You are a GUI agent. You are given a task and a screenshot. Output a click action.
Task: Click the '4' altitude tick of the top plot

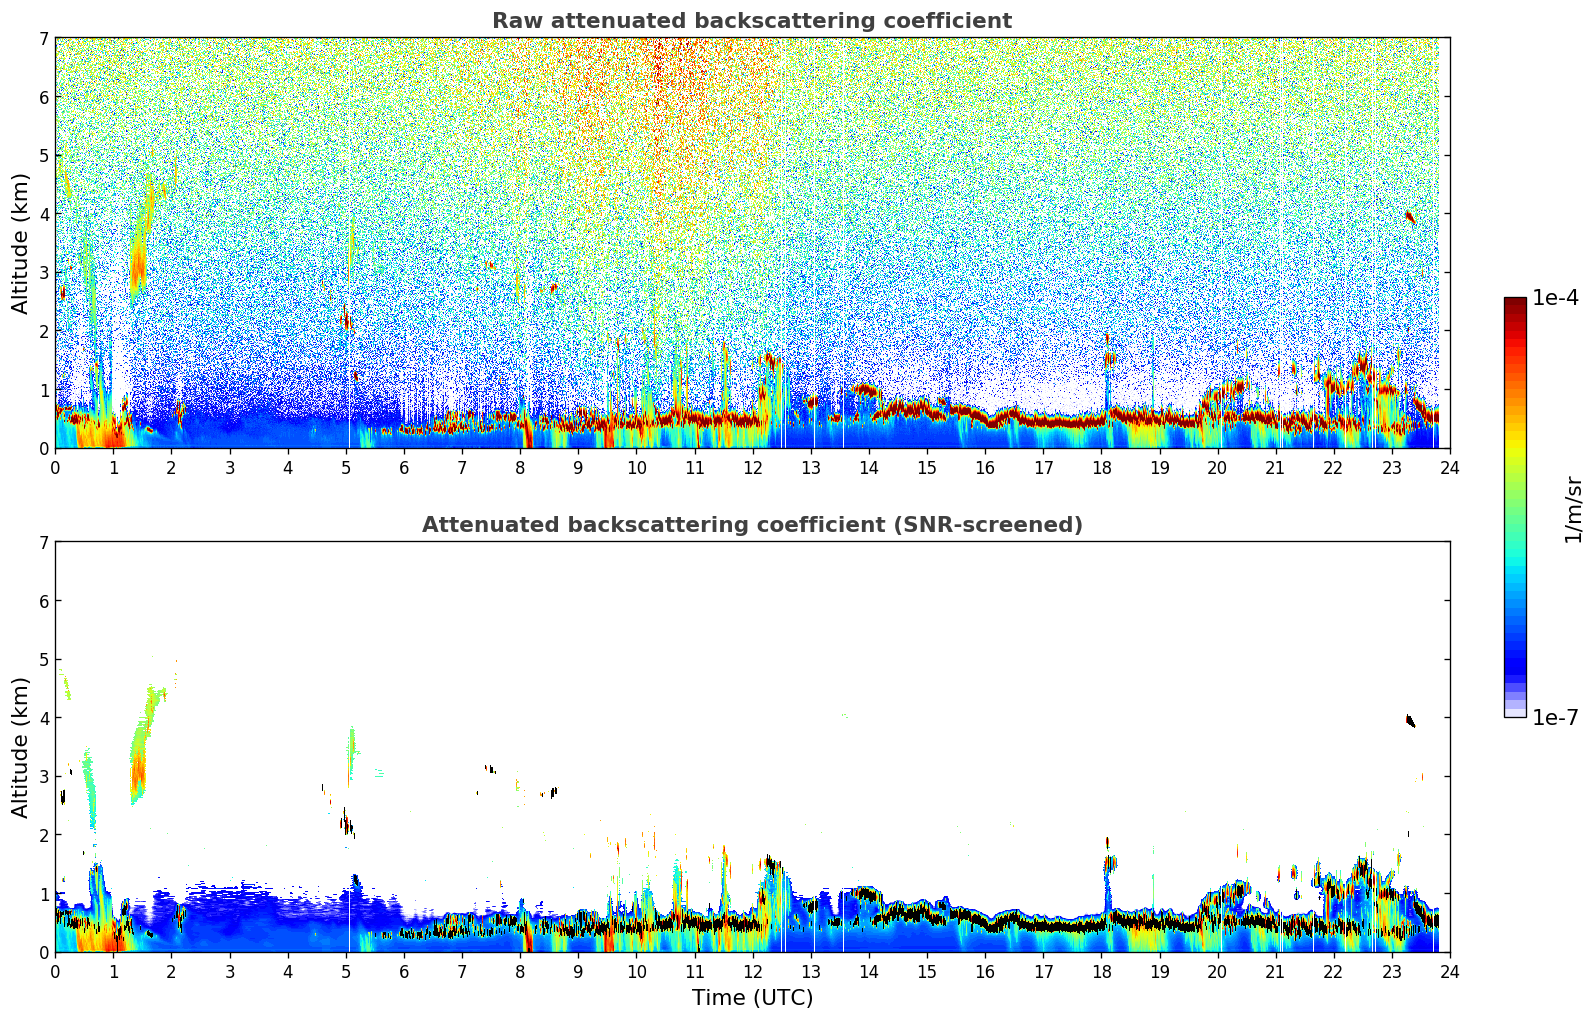click(44, 214)
